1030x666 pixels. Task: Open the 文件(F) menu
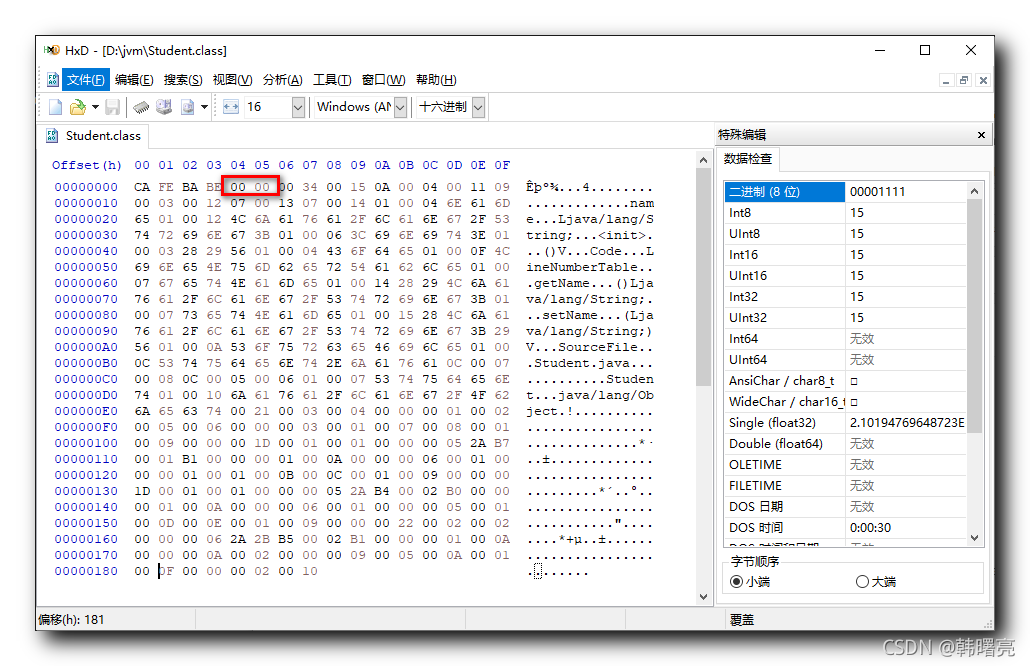tap(85, 80)
